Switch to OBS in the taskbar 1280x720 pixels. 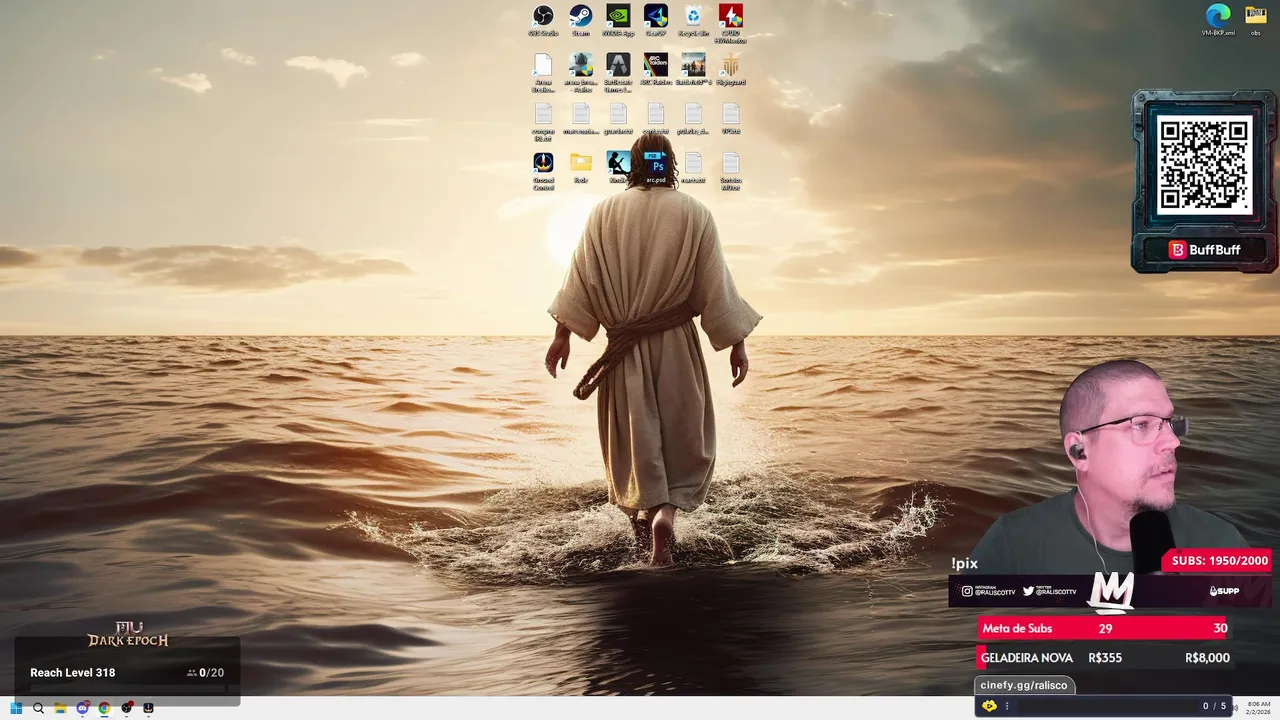click(x=126, y=708)
